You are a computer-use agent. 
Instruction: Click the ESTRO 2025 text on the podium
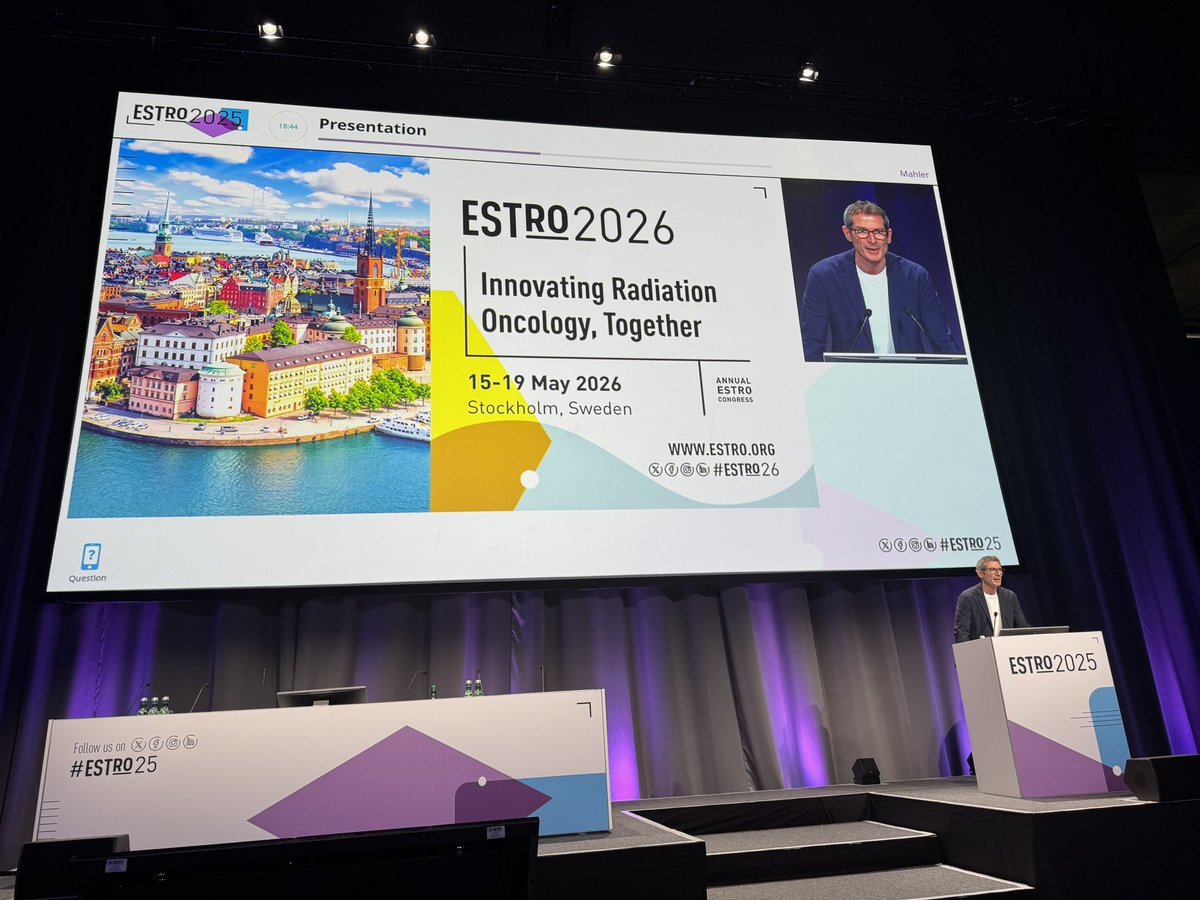pyautogui.click(x=1052, y=664)
